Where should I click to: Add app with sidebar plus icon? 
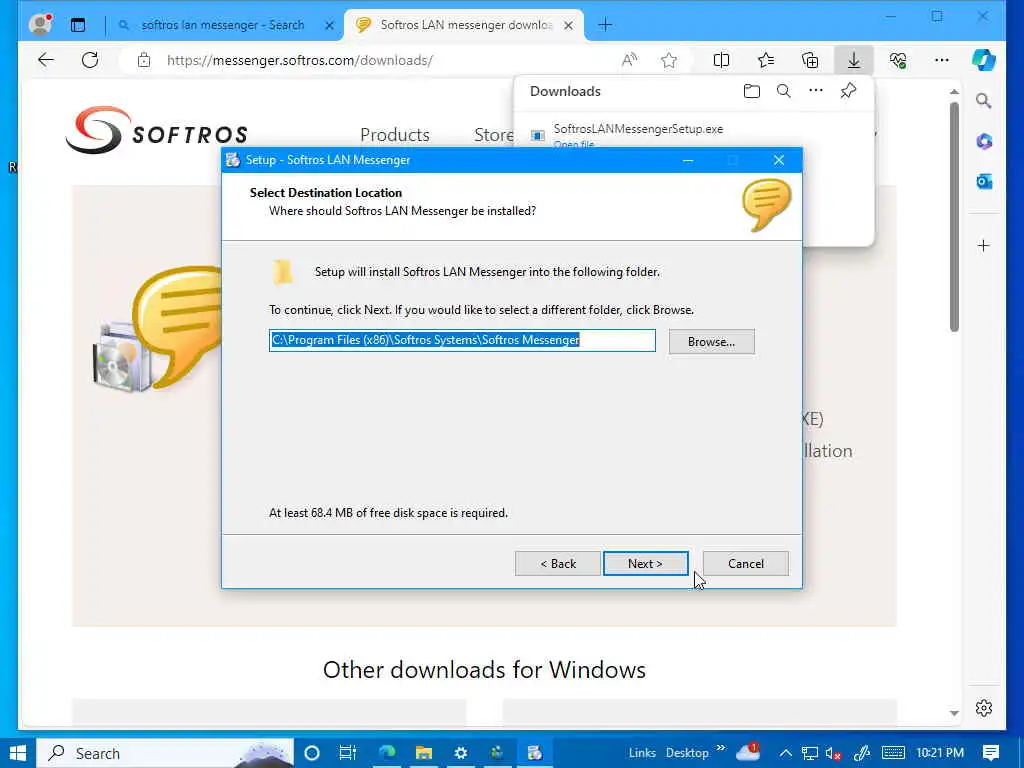(x=984, y=246)
